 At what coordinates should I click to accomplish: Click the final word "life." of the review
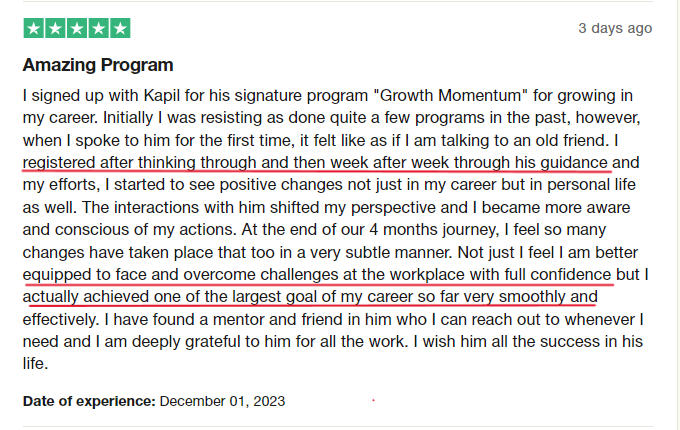pyautogui.click(x=35, y=364)
